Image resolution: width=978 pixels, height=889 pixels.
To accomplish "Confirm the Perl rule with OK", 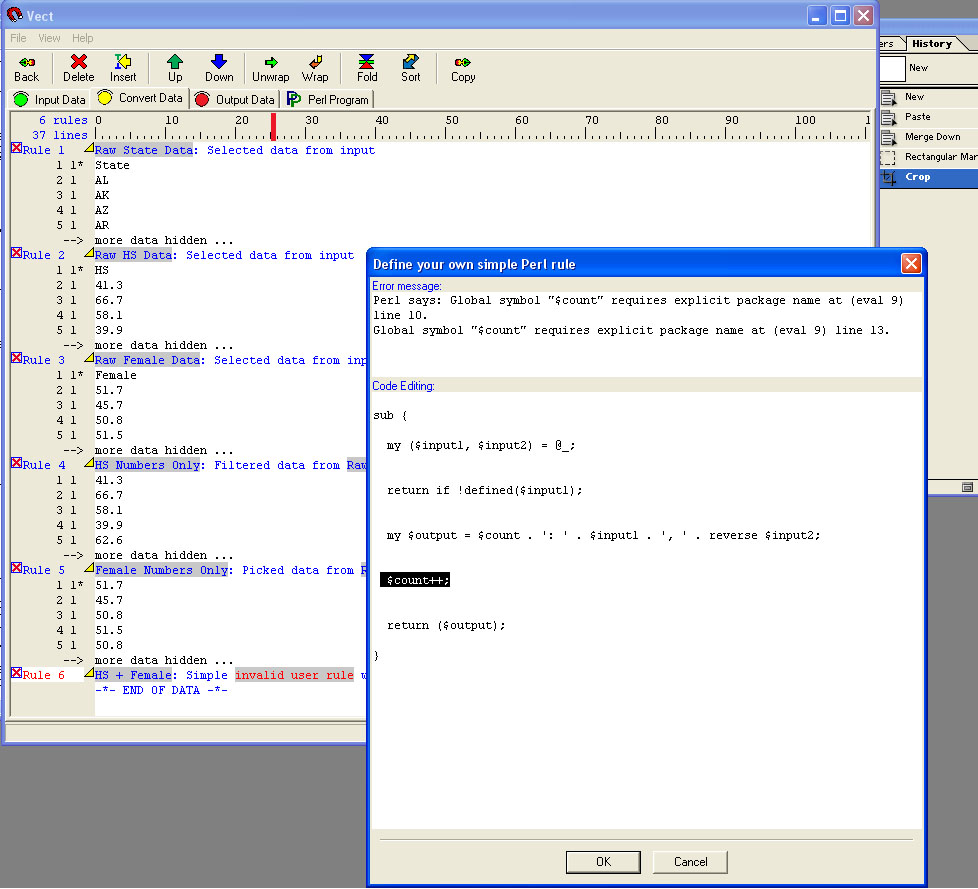I will [x=602, y=861].
